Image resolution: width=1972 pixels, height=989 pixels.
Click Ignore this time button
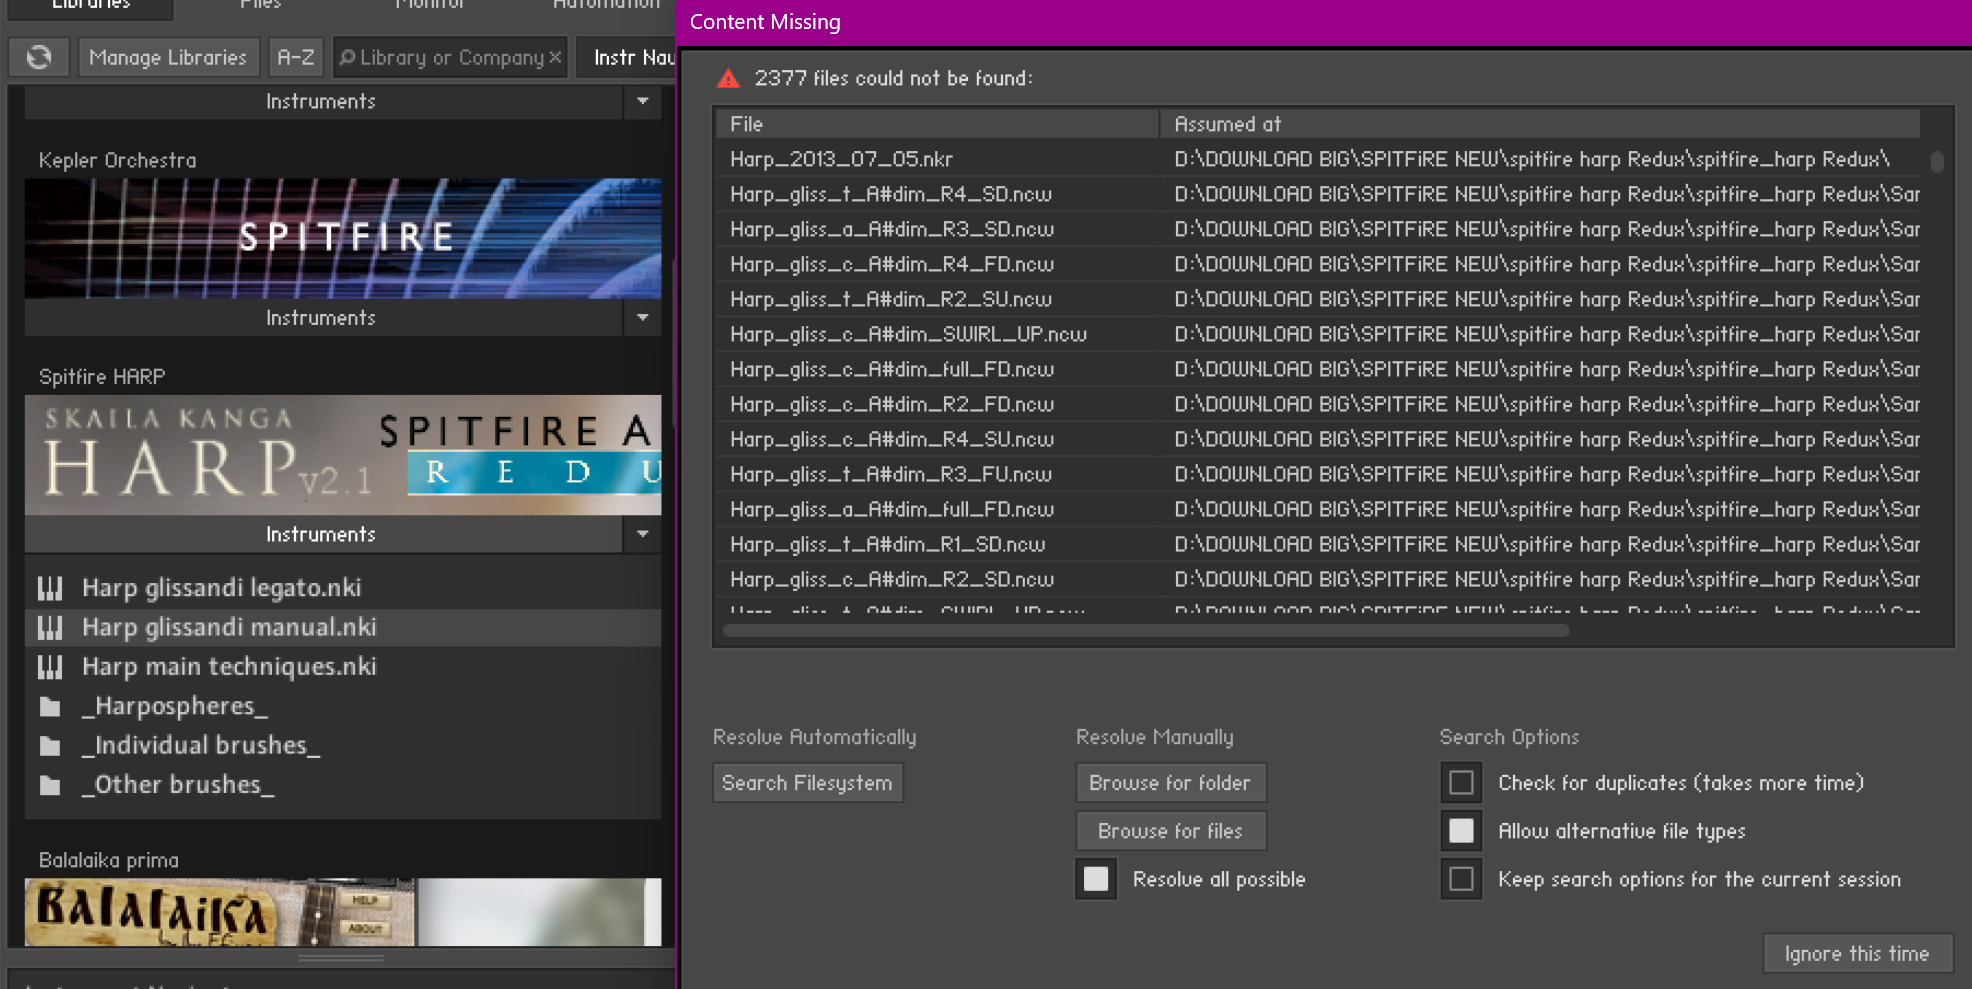tap(1857, 954)
